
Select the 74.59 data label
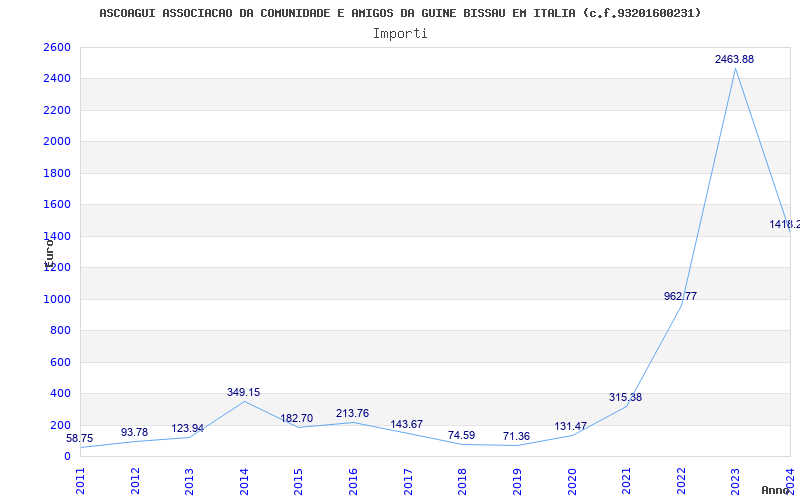click(461, 436)
